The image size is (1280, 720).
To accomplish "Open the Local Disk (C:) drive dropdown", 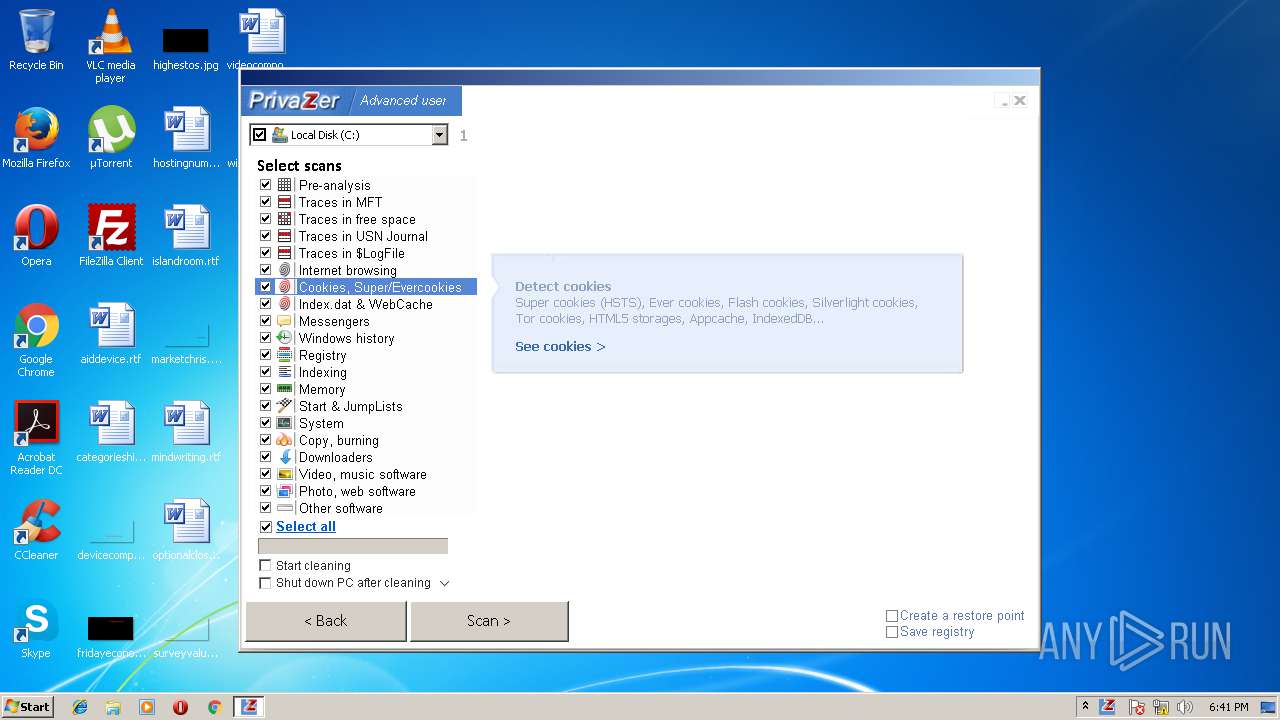I will point(439,135).
